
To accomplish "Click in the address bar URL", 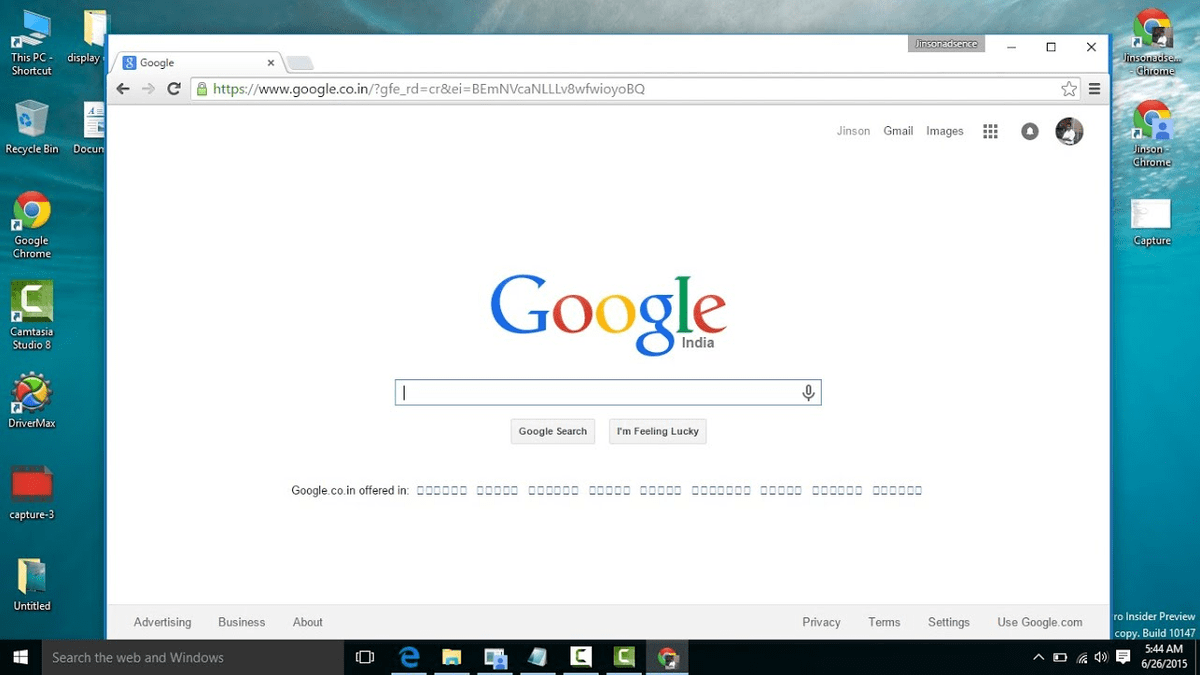I will pos(429,89).
